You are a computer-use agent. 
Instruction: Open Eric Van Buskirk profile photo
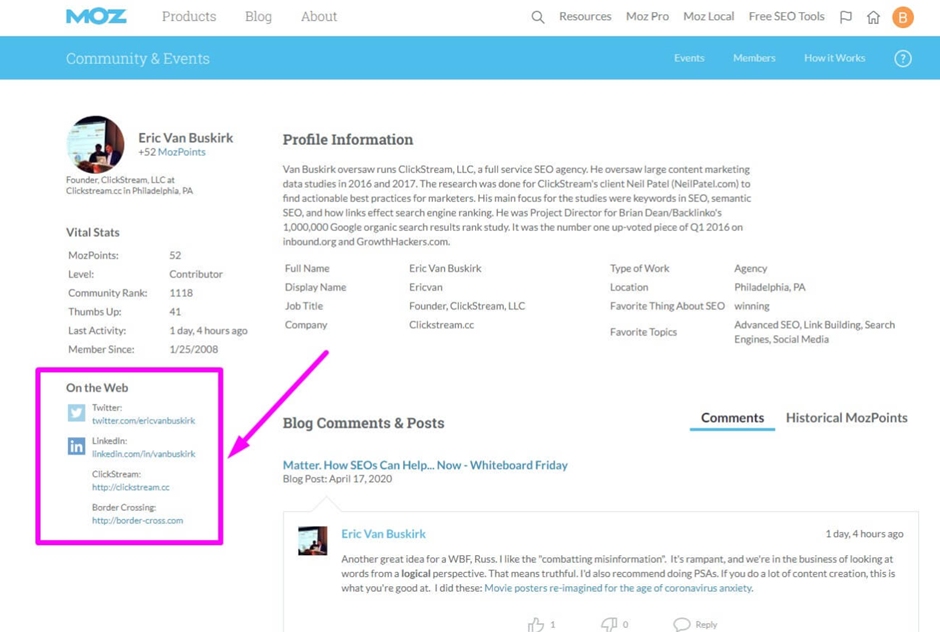coord(95,145)
